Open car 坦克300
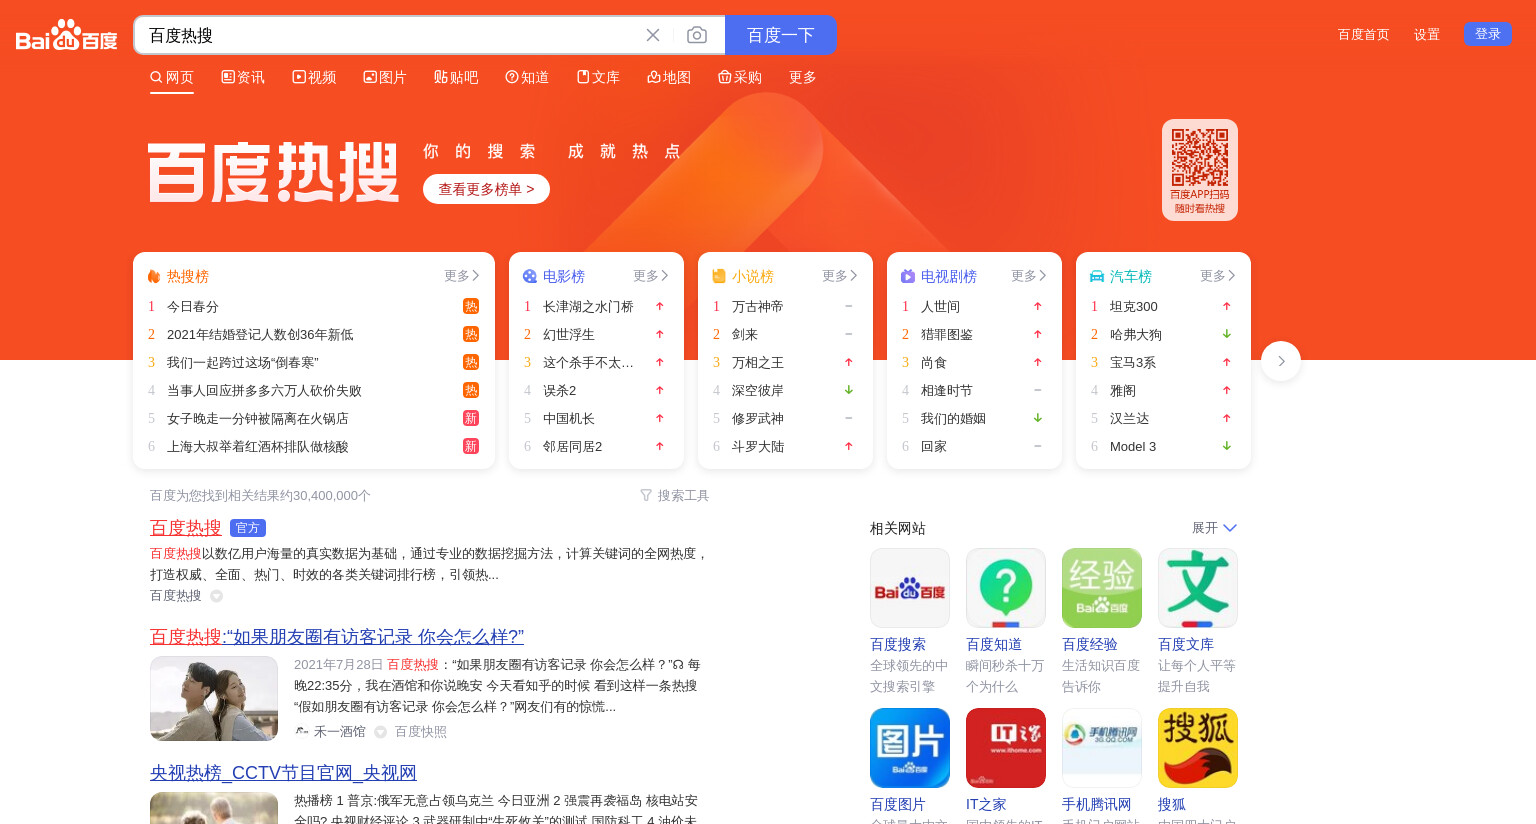The width and height of the screenshot is (1536, 824). coord(1134,306)
